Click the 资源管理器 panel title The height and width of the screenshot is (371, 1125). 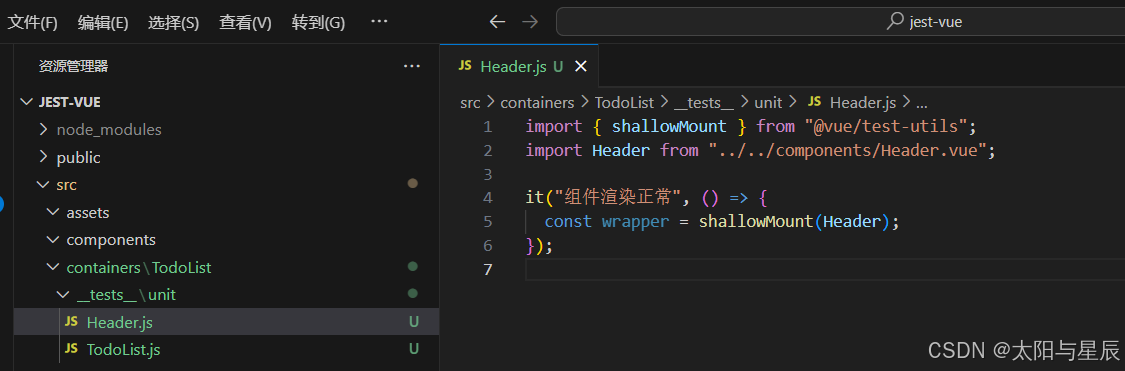pyautogui.click(x=73, y=66)
